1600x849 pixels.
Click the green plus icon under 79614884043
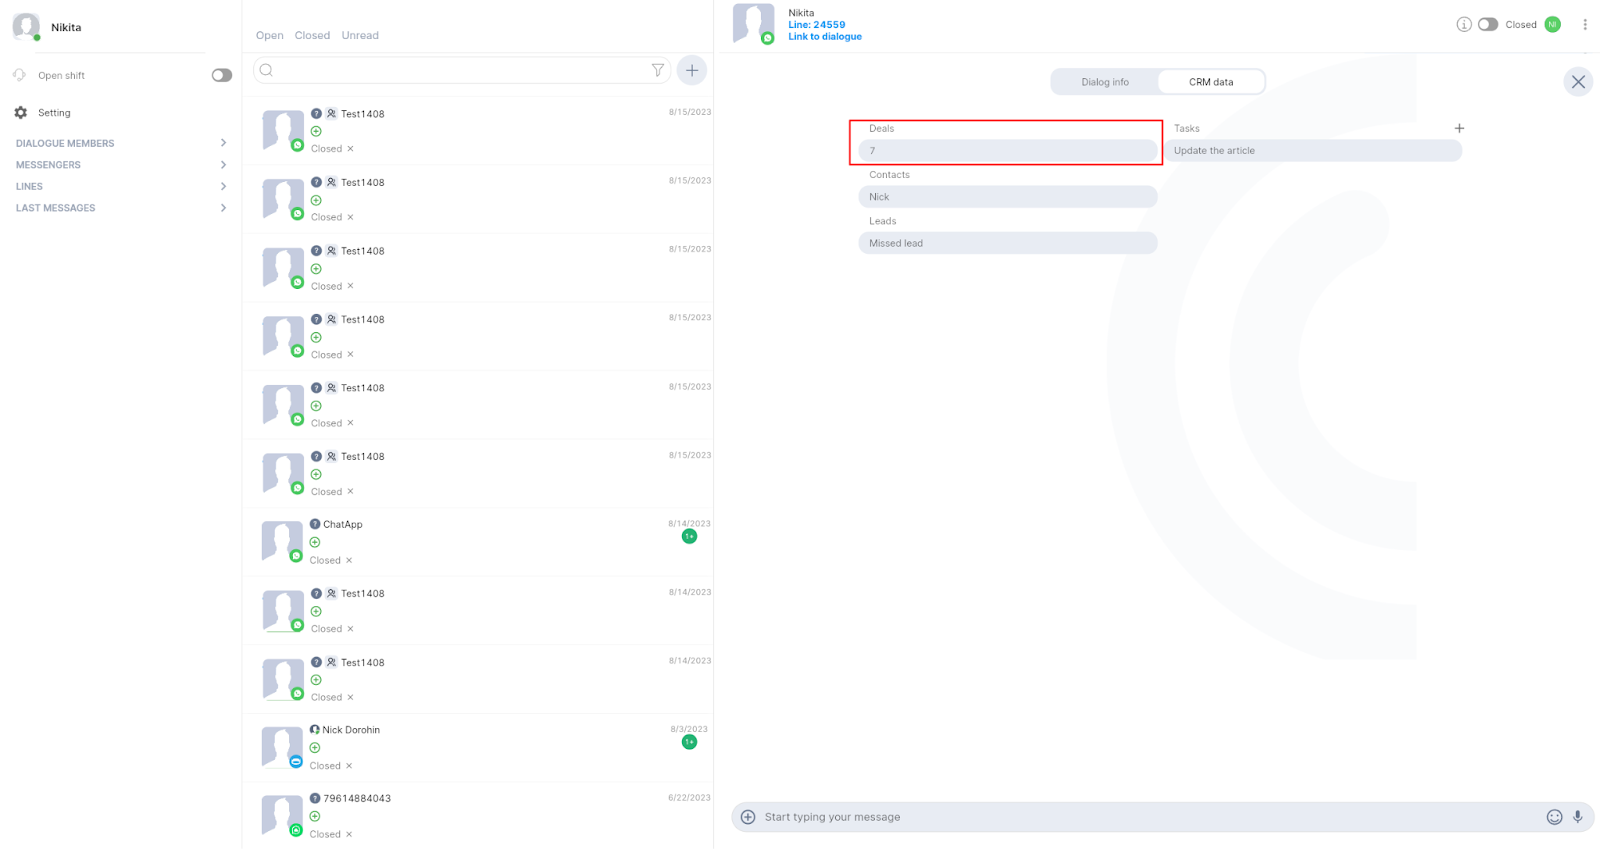coord(315,816)
